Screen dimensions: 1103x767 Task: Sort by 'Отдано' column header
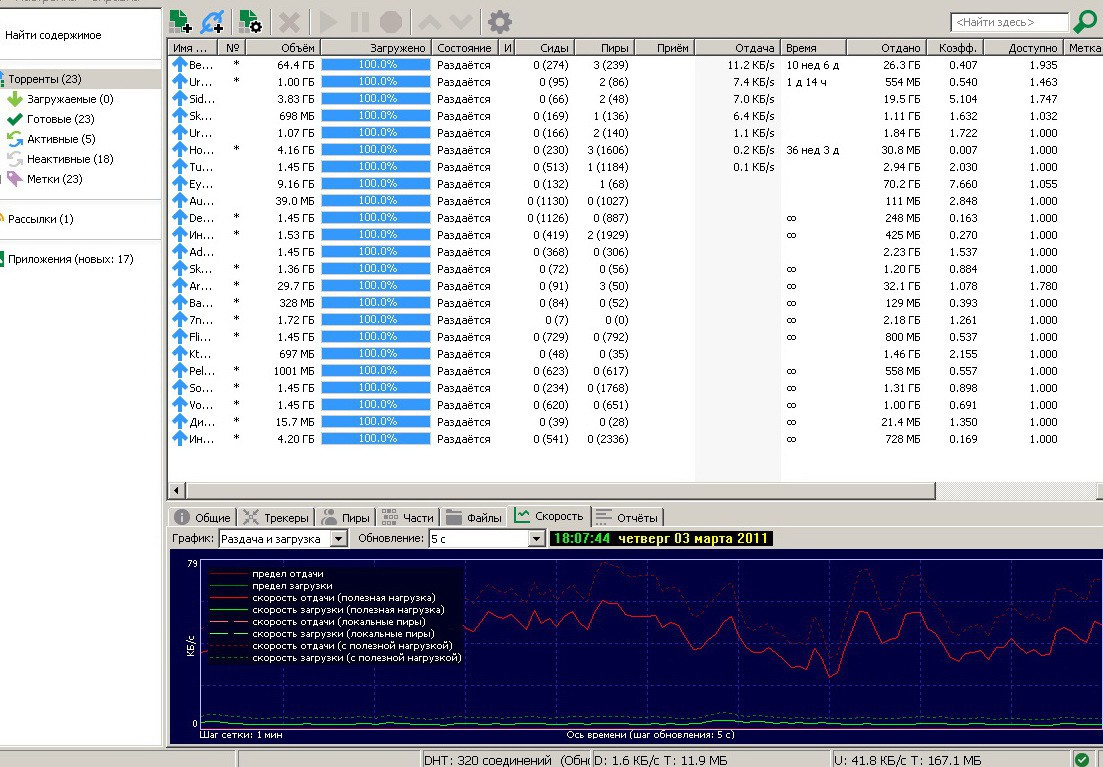[886, 48]
